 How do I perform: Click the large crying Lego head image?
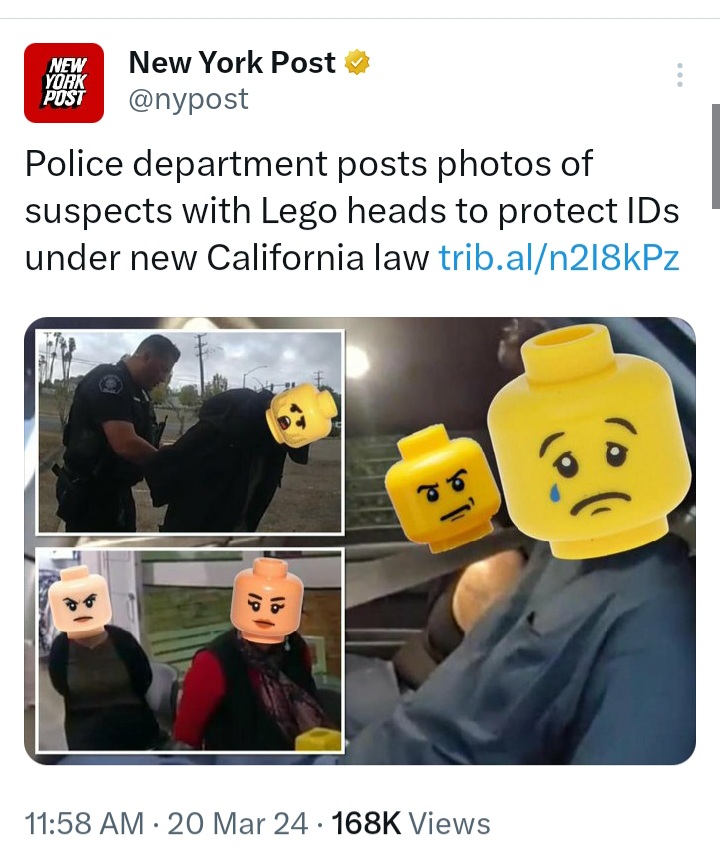590,440
